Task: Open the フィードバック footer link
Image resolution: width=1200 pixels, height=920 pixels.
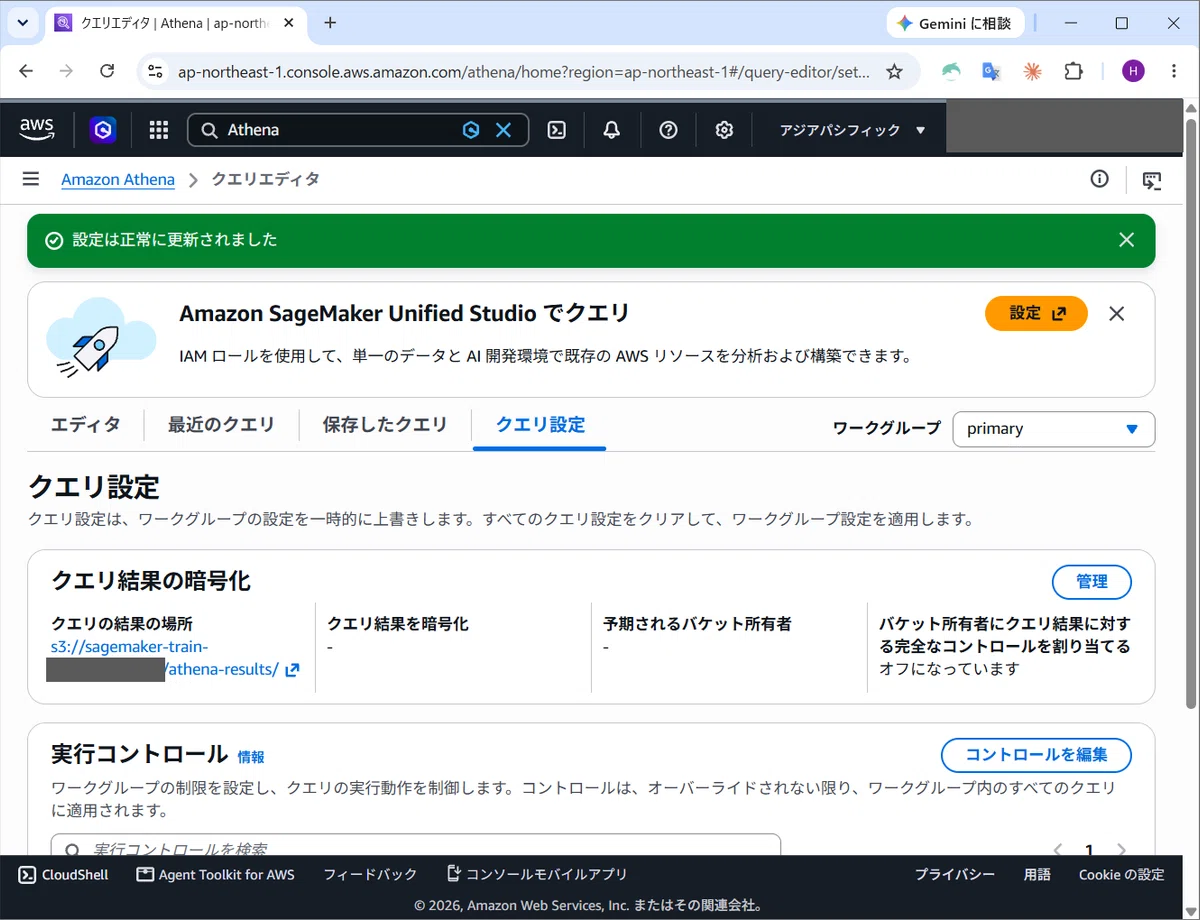Action: 370,875
